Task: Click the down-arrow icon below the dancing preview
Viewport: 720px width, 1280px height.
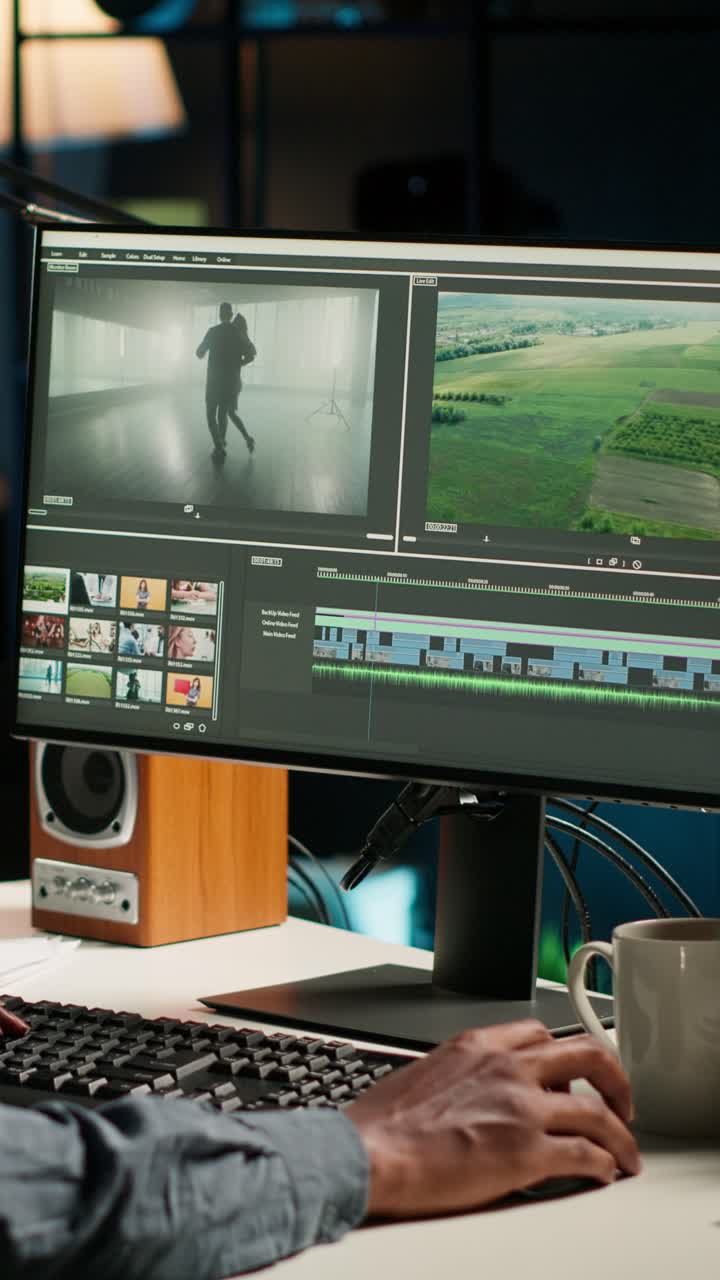Action: [197, 516]
